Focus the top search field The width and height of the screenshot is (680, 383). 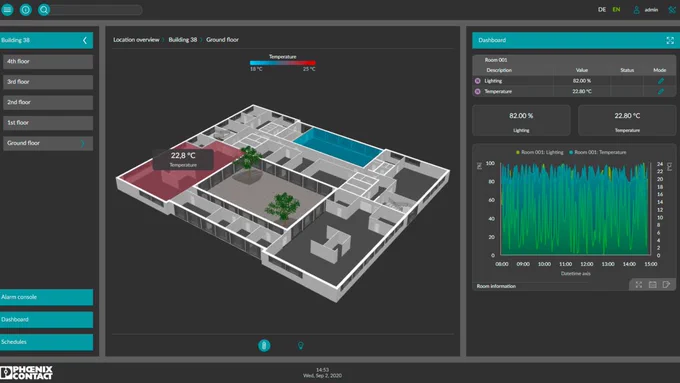[96, 10]
